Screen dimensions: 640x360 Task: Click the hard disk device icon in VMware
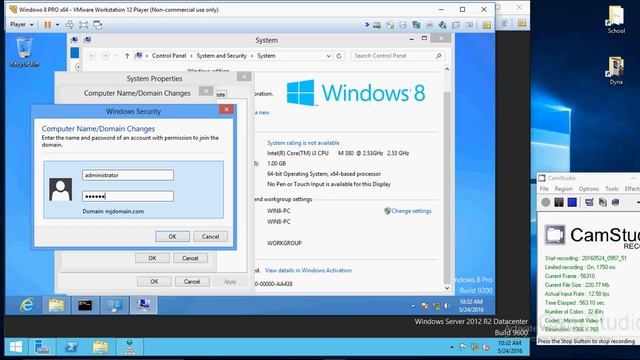[377, 25]
